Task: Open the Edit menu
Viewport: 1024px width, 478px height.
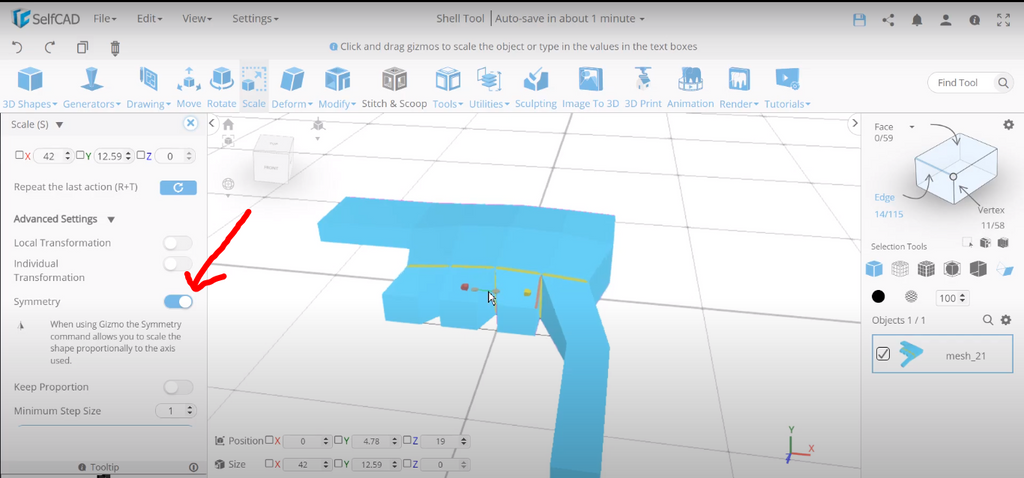Action: [x=150, y=18]
